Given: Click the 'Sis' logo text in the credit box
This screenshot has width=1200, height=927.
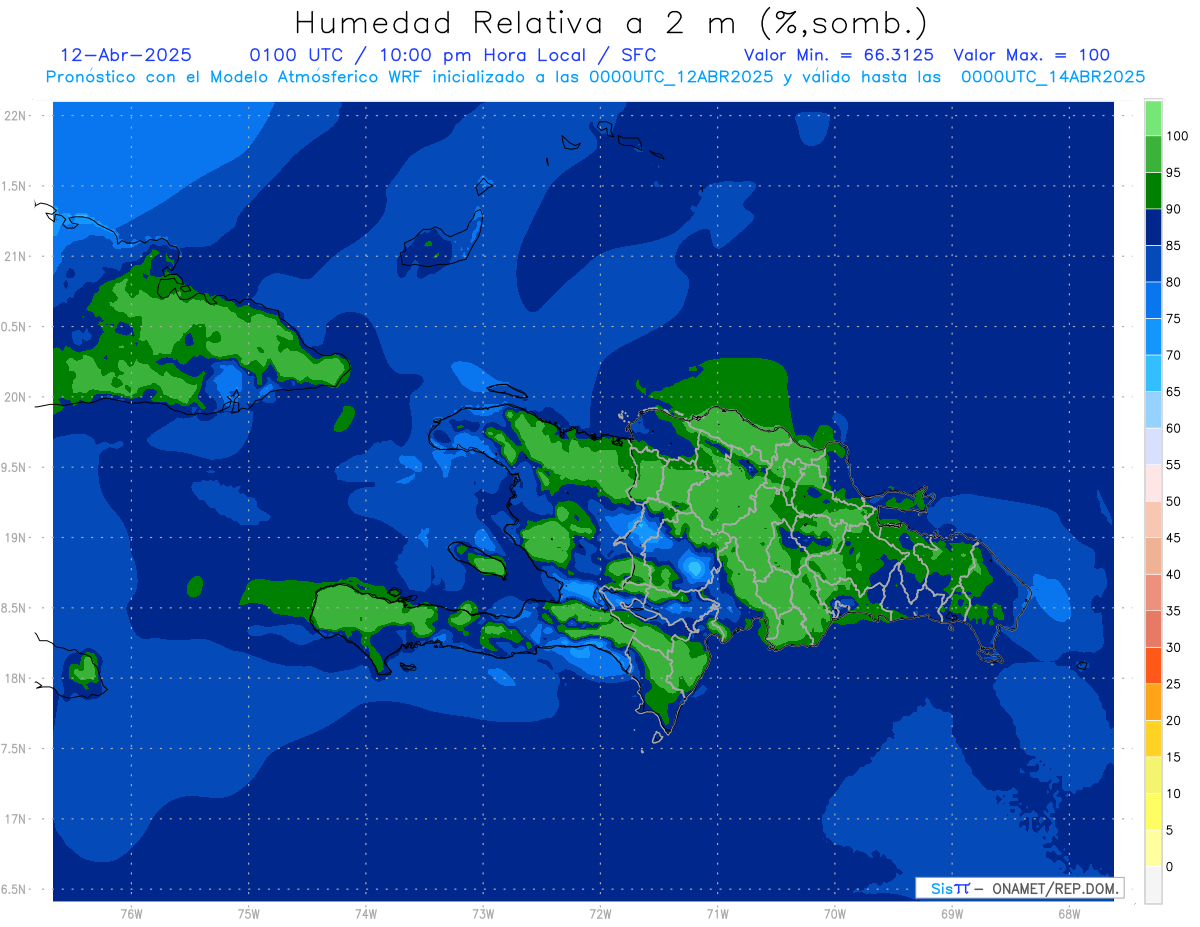Looking at the screenshot, I should (941, 888).
